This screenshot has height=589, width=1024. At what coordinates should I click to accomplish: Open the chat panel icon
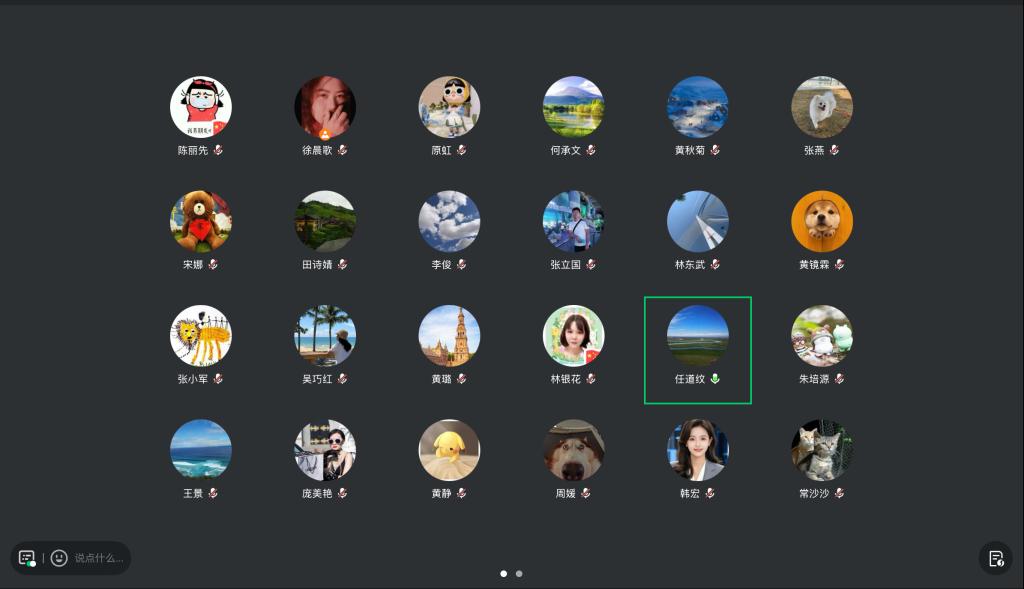[x=27, y=558]
